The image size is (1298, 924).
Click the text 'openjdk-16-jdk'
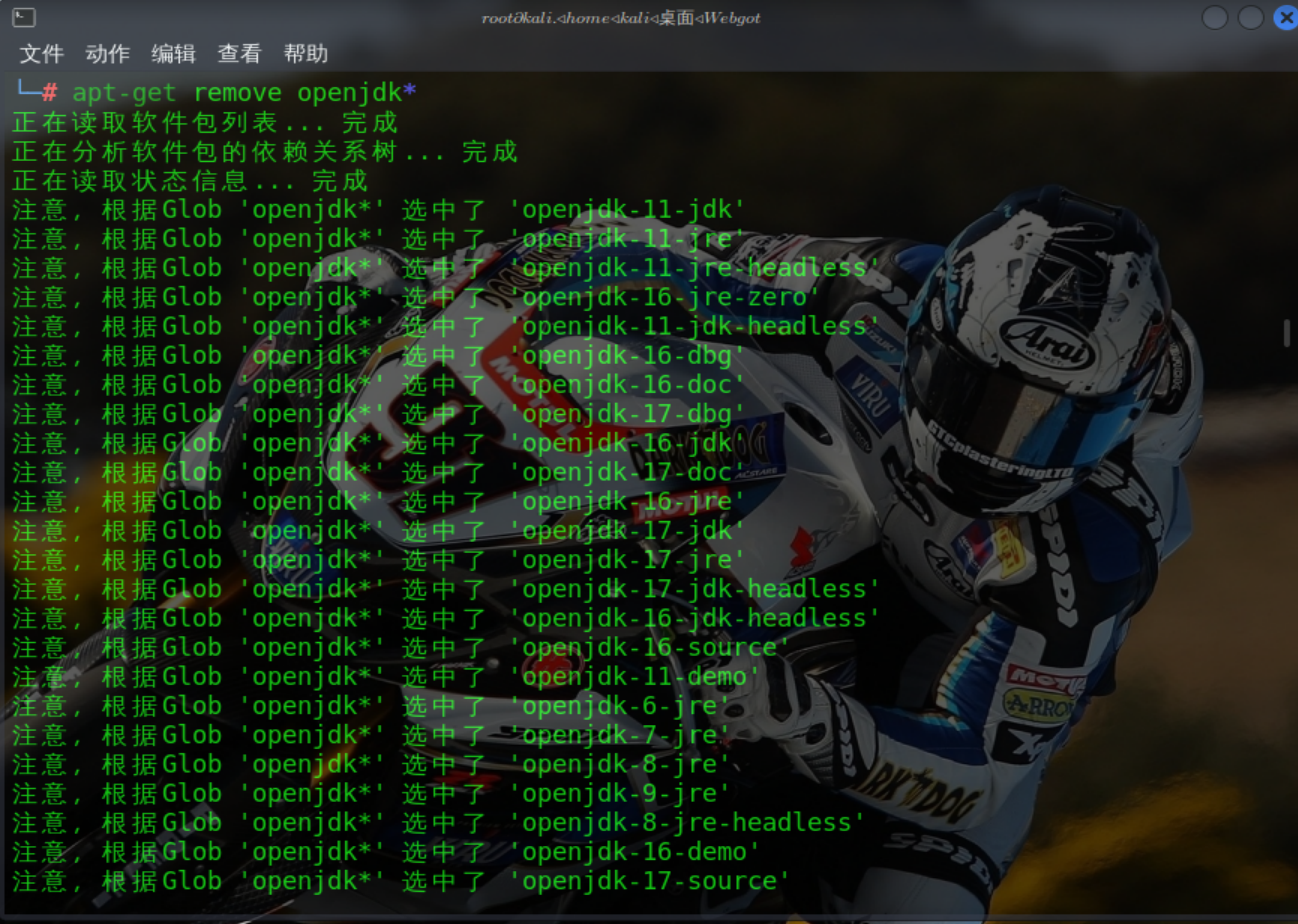pos(627,442)
